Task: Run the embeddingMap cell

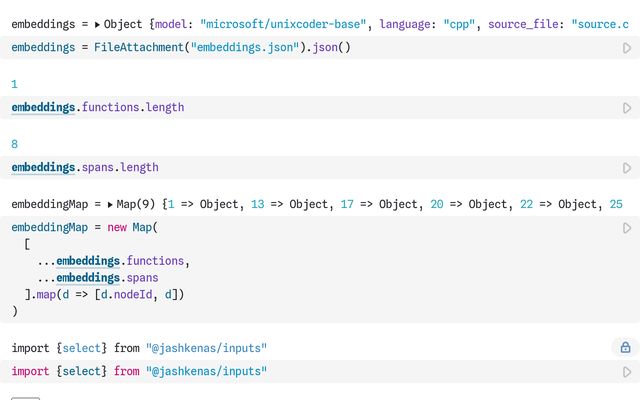Action: coord(627,228)
